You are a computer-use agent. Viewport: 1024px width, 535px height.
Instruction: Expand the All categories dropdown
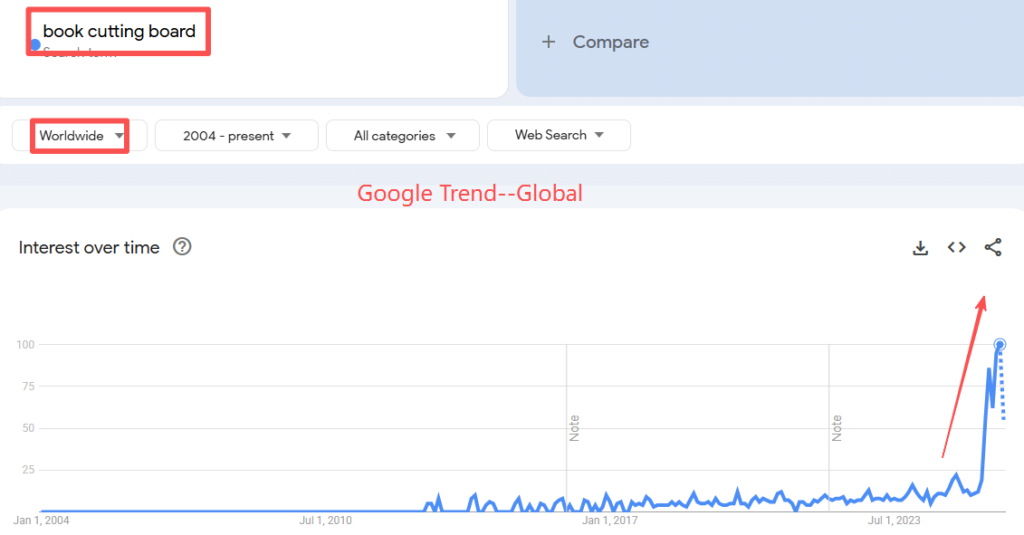[x=403, y=136]
